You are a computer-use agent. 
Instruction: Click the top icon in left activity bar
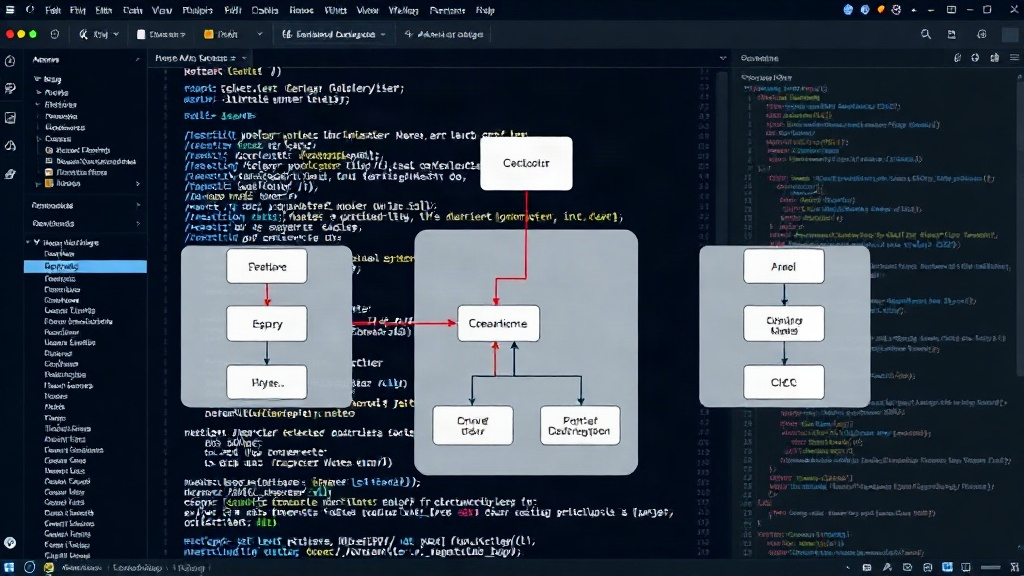pos(10,61)
